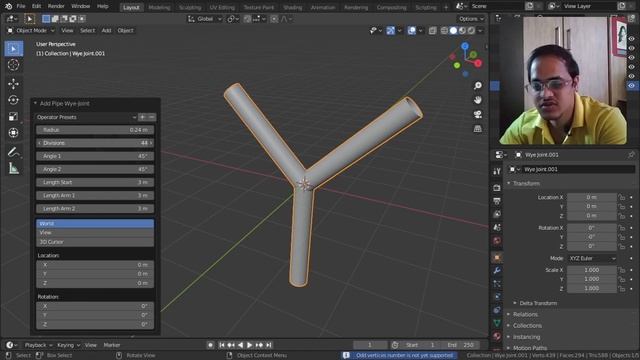The height and width of the screenshot is (360, 640).
Task: Open the Render properties tab icon
Action: click(x=497, y=187)
